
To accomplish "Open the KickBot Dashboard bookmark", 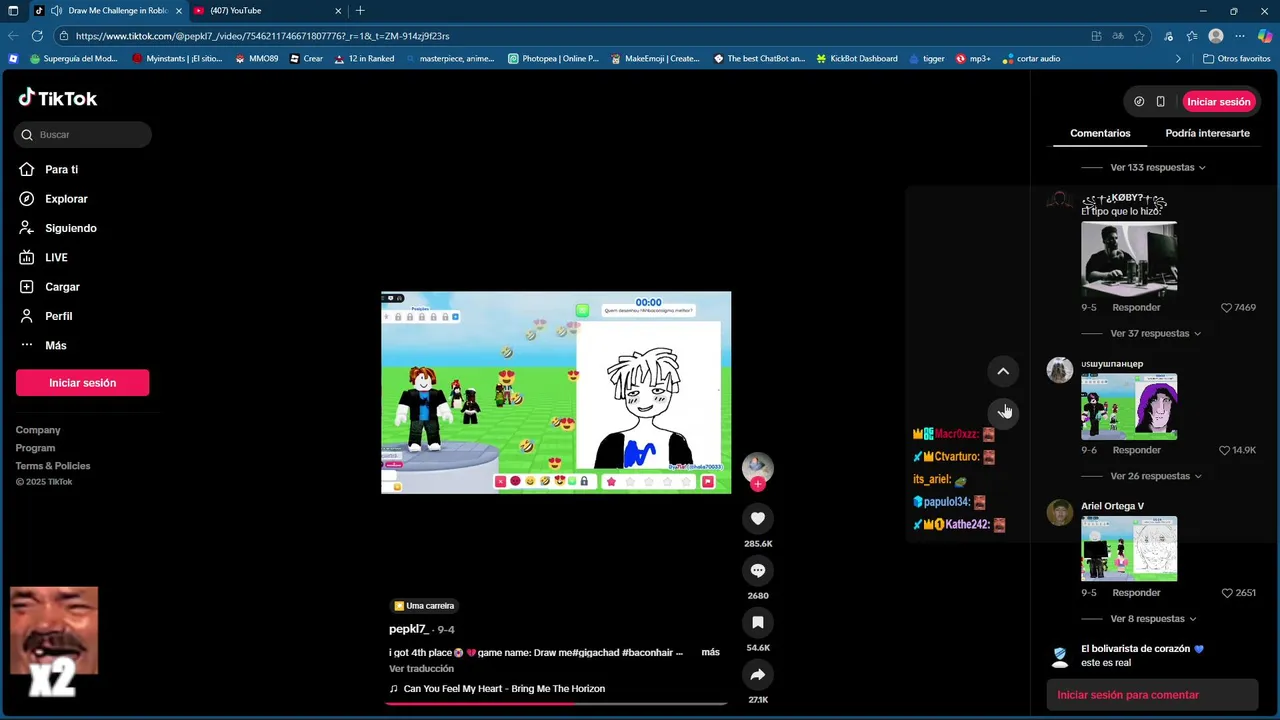I will [855, 58].
